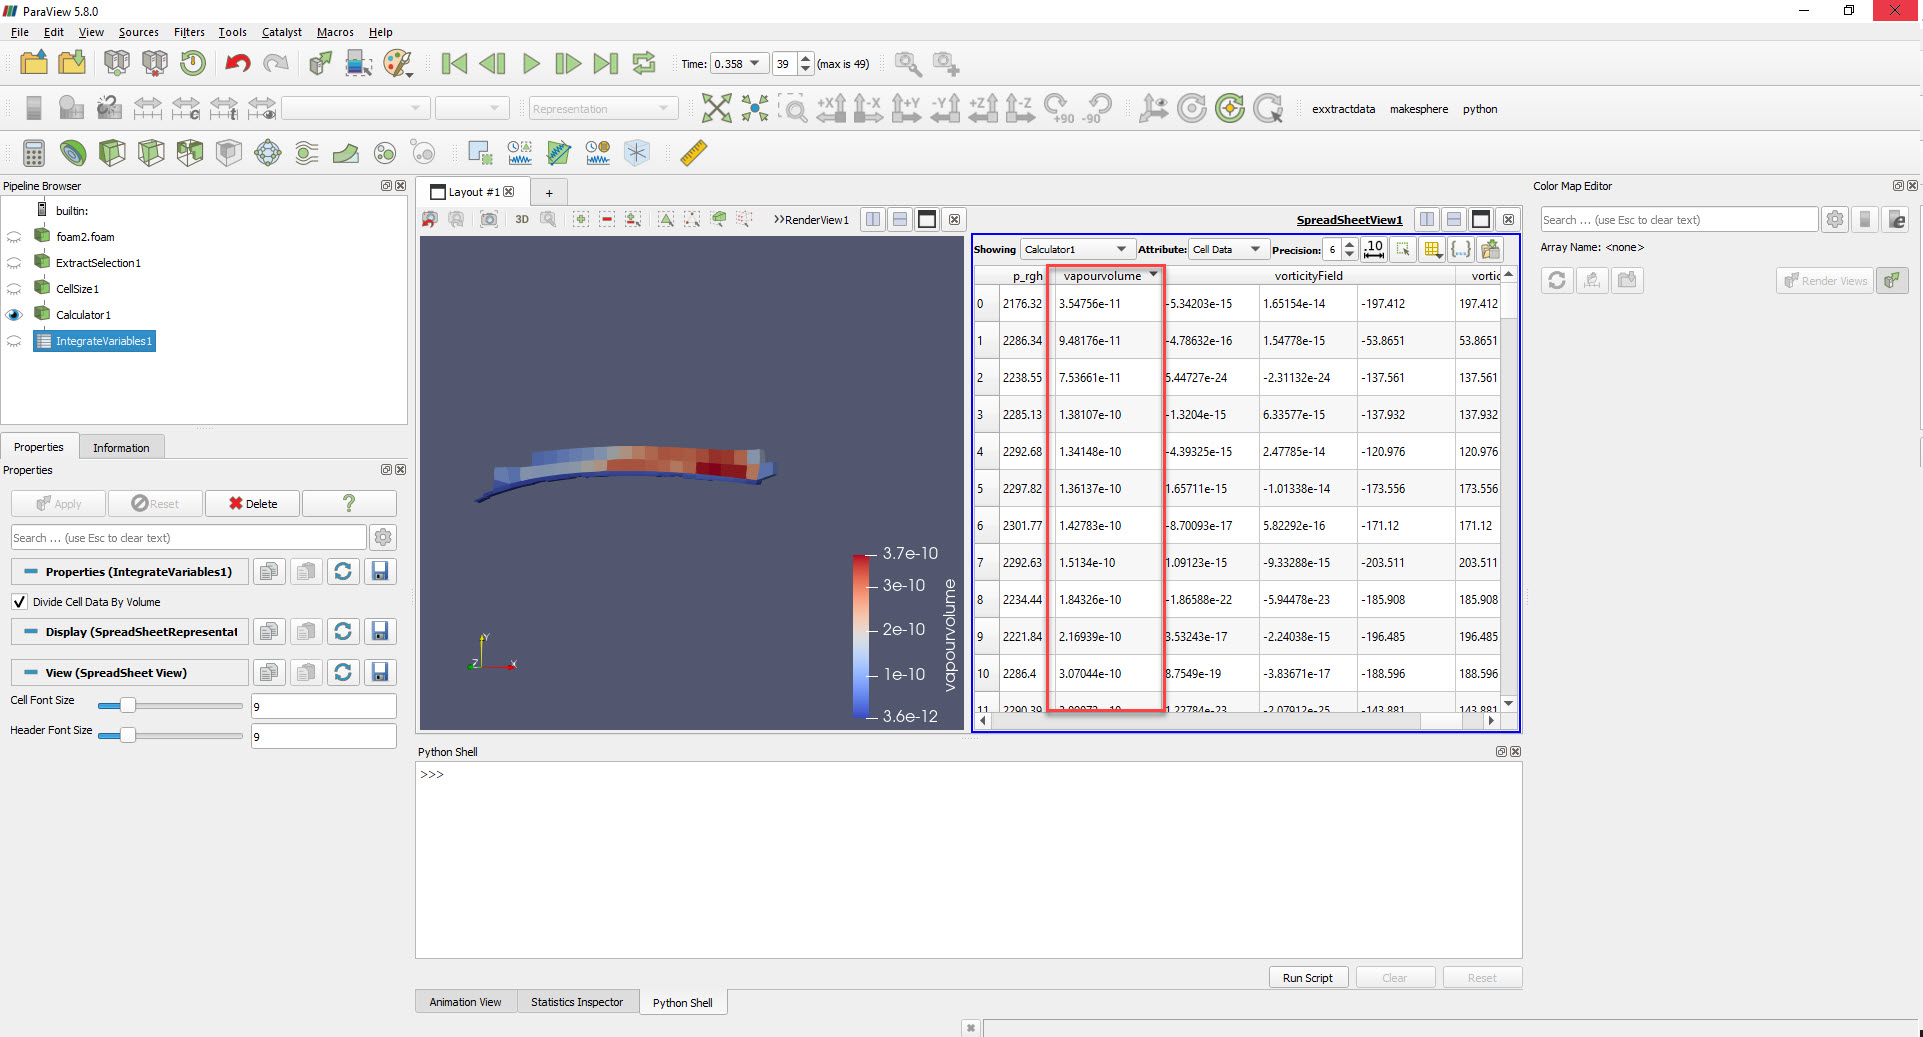Click the Threshold filter icon
The height and width of the screenshot is (1037, 1923).
click(190, 153)
